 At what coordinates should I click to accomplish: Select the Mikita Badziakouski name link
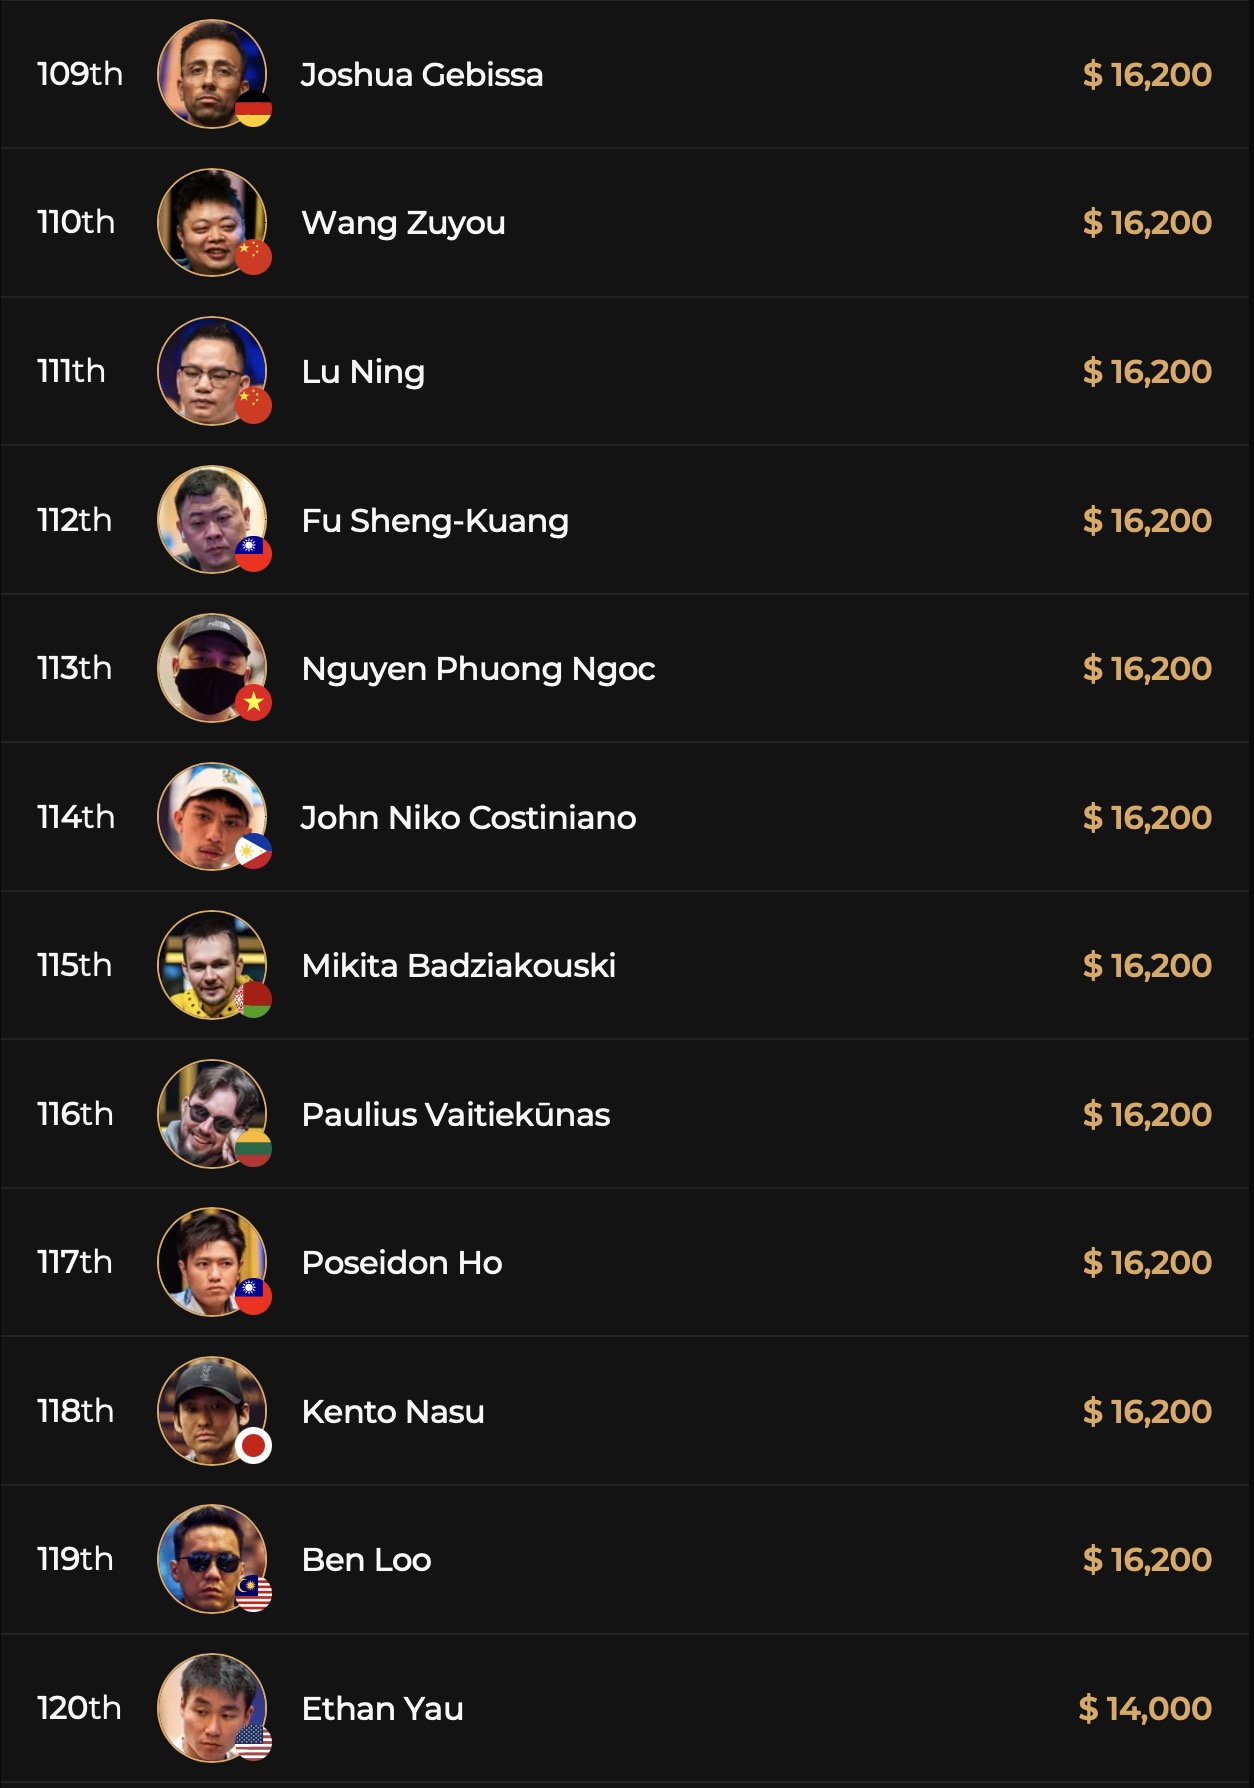pyautogui.click(x=458, y=965)
